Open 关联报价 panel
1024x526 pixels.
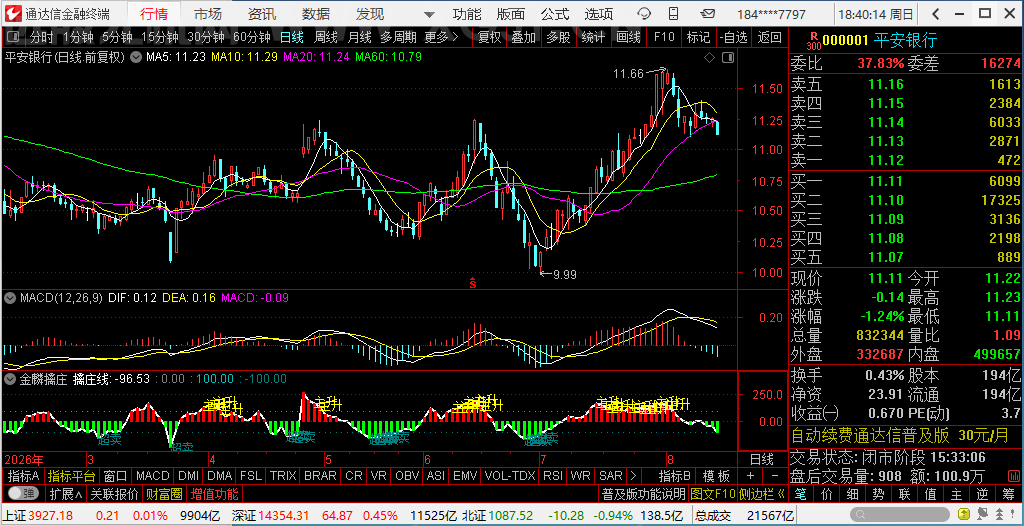point(114,493)
